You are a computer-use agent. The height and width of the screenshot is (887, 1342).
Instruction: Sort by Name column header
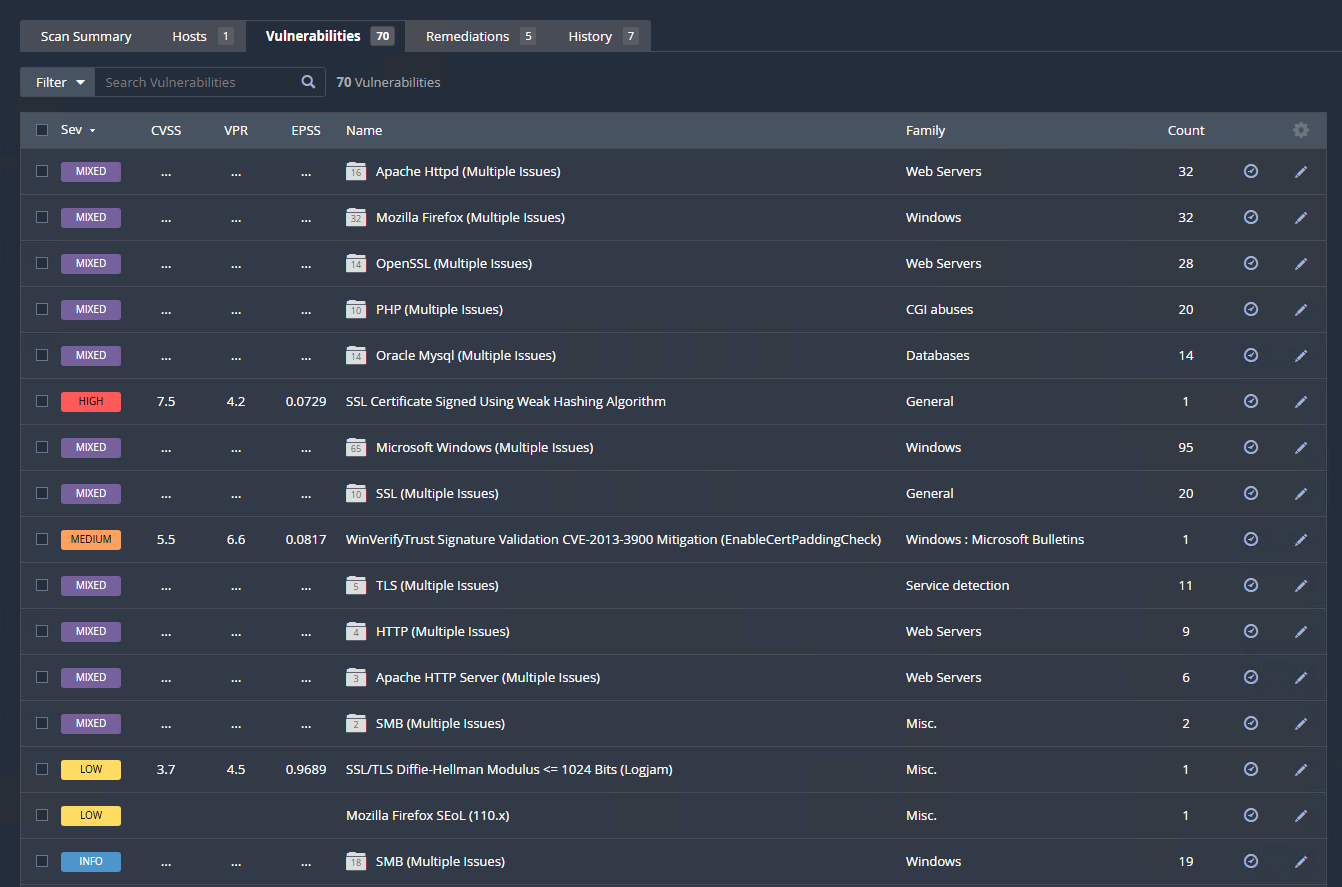[364, 130]
